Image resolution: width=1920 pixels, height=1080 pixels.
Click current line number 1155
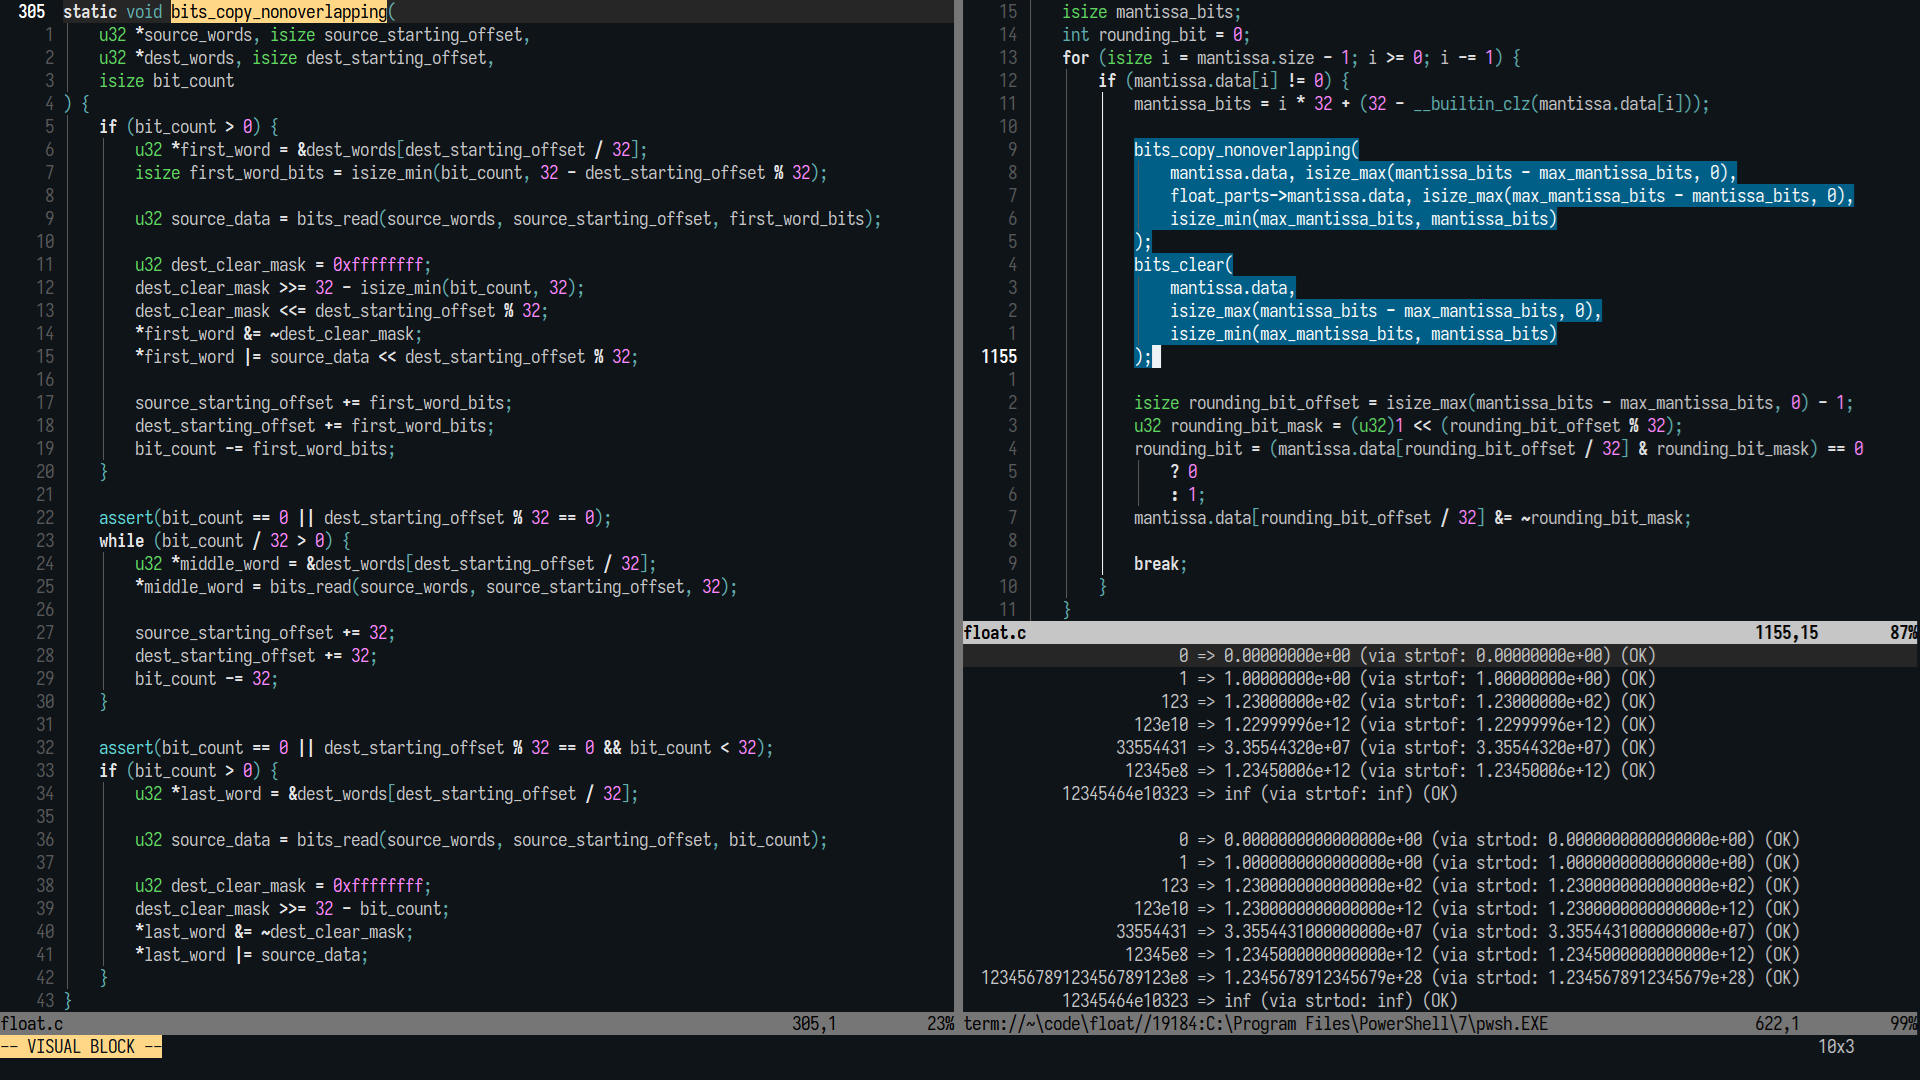[998, 357]
